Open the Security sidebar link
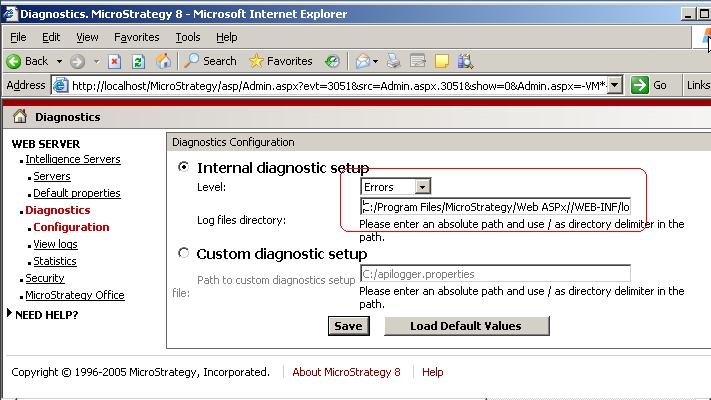The width and height of the screenshot is (711, 400). pyautogui.click(x=45, y=278)
